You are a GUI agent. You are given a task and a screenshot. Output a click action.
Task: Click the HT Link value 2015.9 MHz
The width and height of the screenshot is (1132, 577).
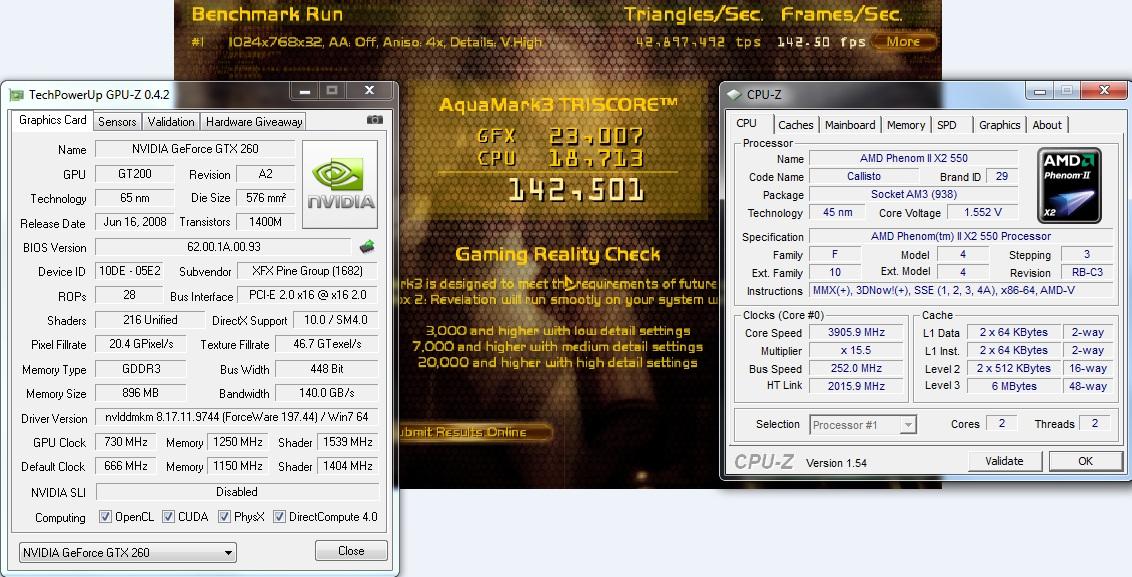856,386
